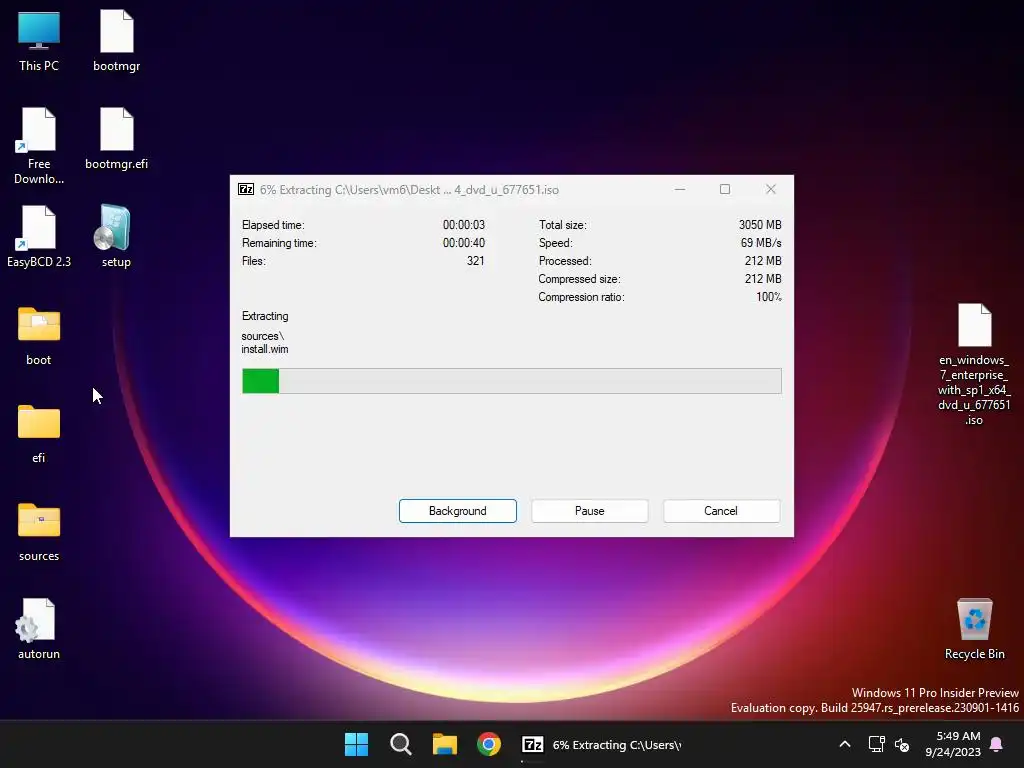Open File Explorer from the taskbar
Viewport: 1024px width, 768px height.
445,744
